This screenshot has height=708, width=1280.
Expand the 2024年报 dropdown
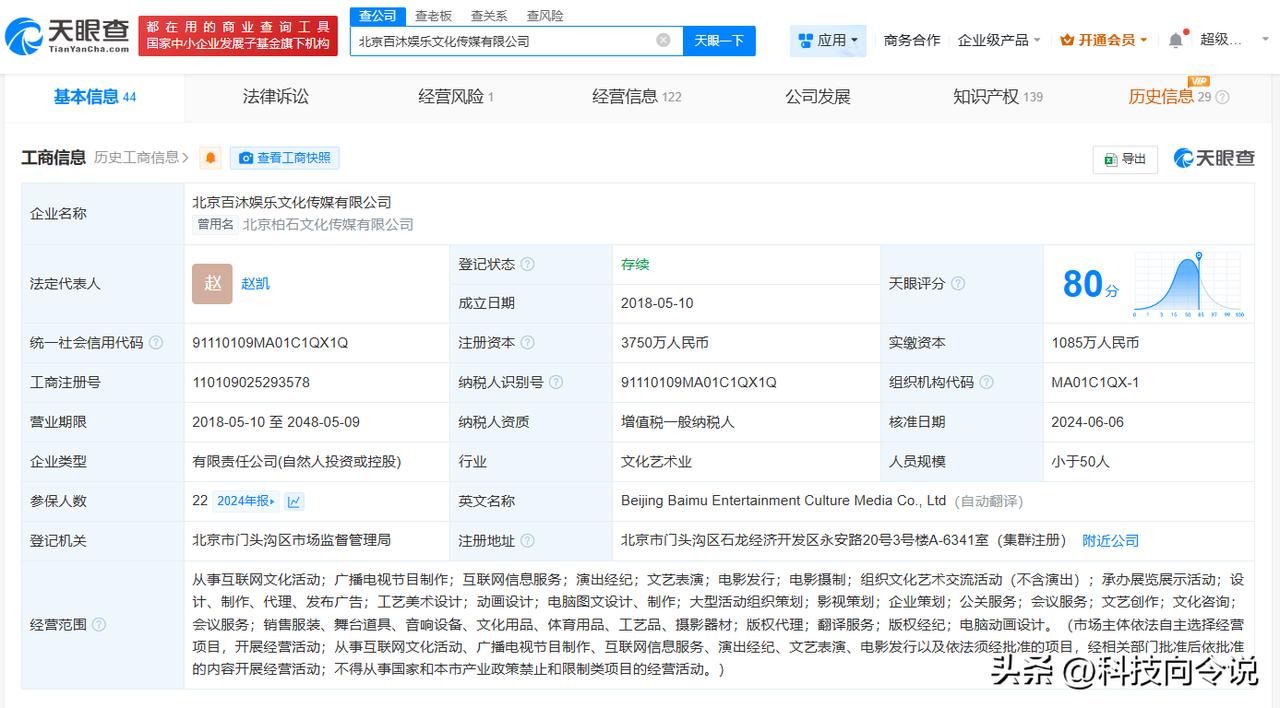(246, 501)
